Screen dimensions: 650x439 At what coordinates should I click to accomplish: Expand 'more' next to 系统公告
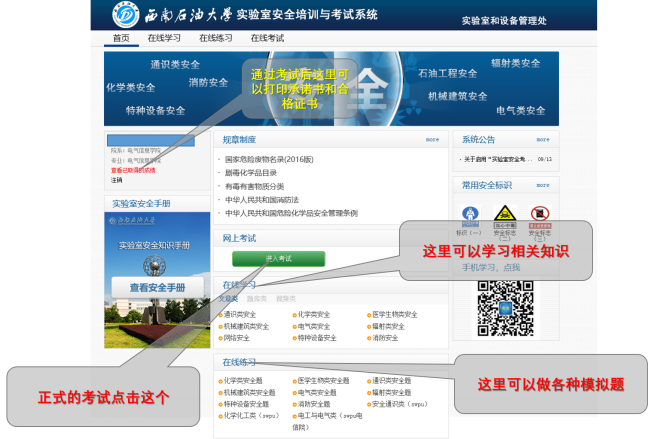pos(541,140)
